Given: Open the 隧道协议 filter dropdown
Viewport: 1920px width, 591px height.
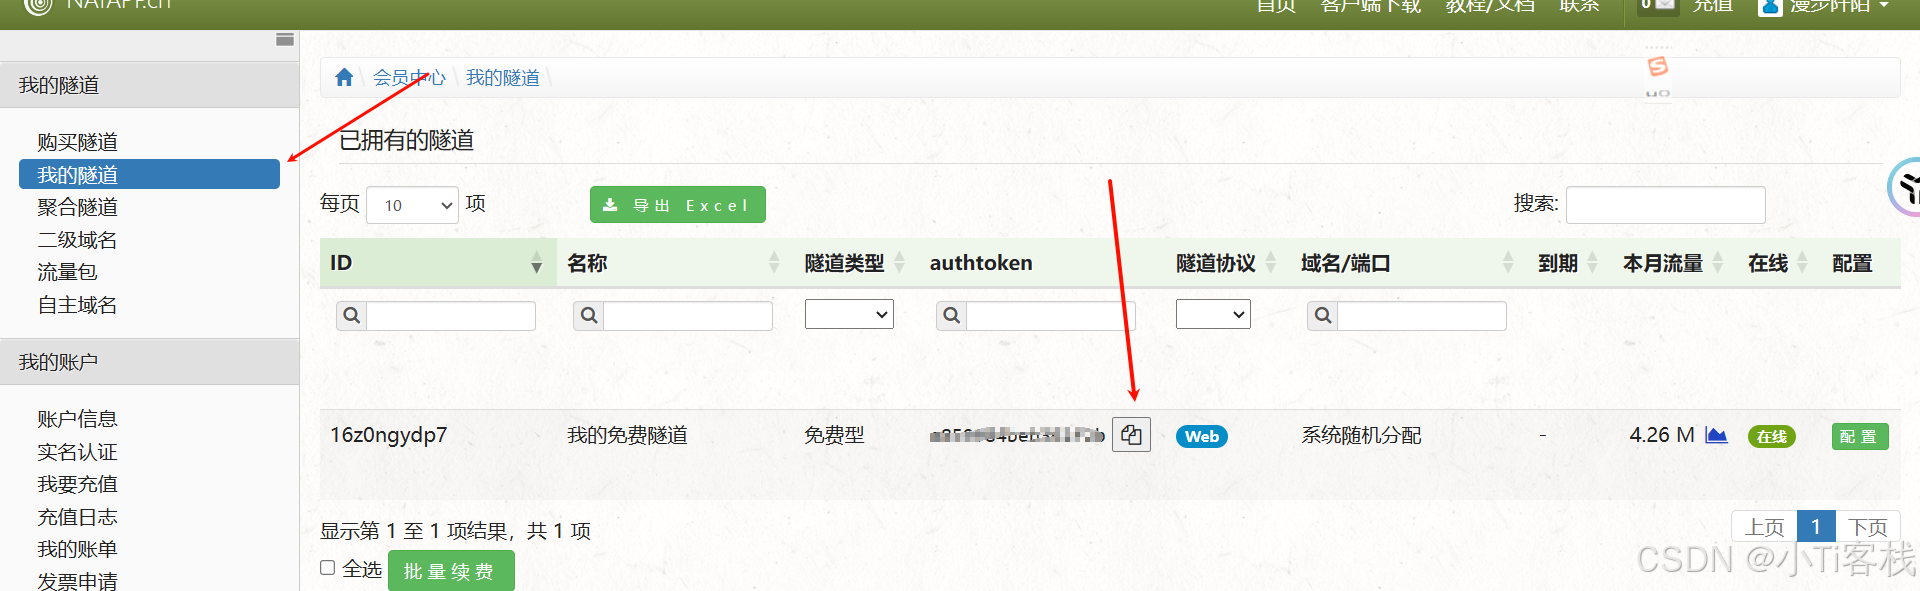Looking at the screenshot, I should coord(1213,314).
